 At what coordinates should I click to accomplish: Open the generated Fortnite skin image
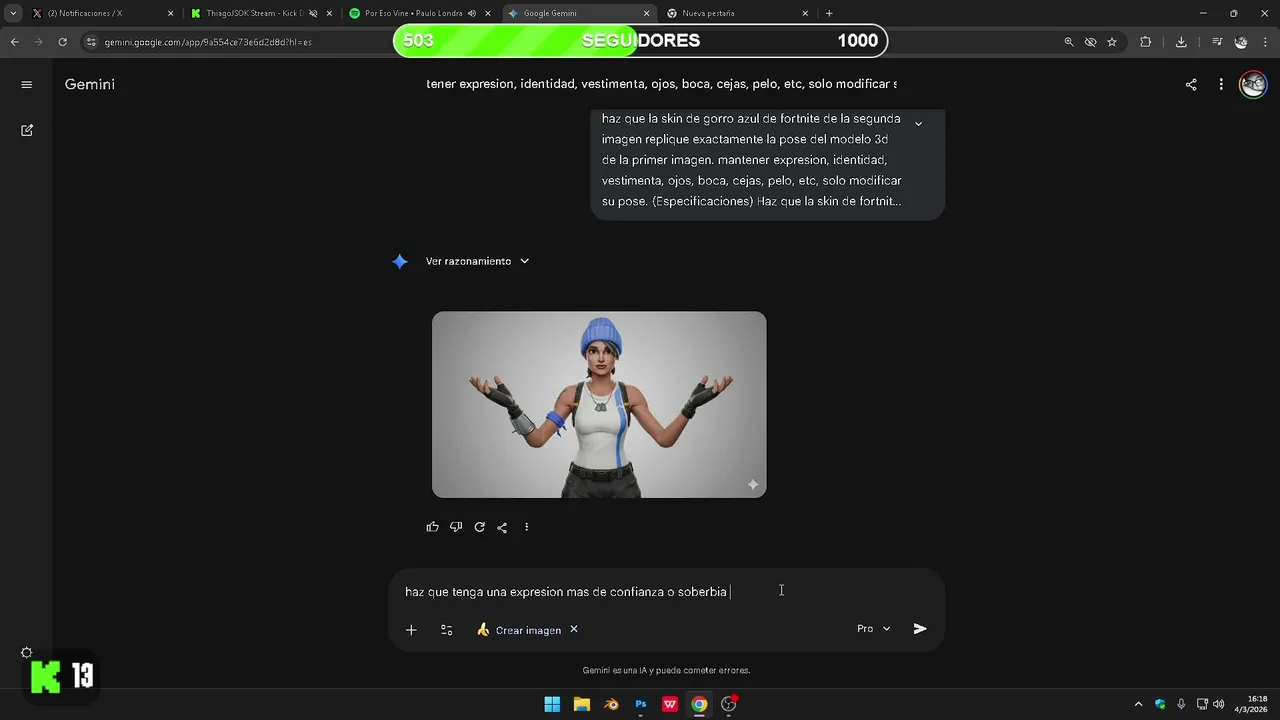[599, 404]
